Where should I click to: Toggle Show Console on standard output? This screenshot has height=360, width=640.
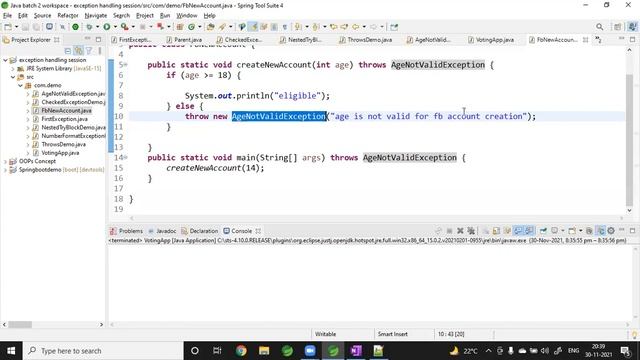click(518, 231)
